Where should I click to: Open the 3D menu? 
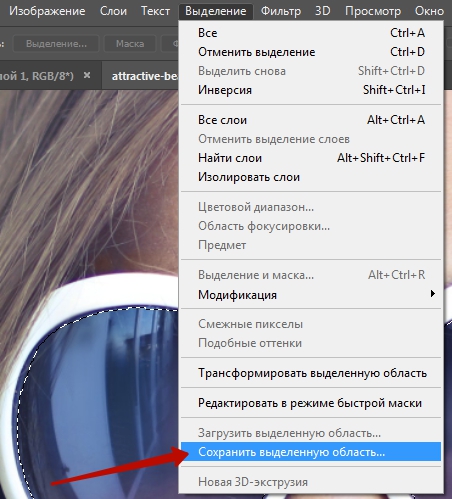(x=323, y=11)
